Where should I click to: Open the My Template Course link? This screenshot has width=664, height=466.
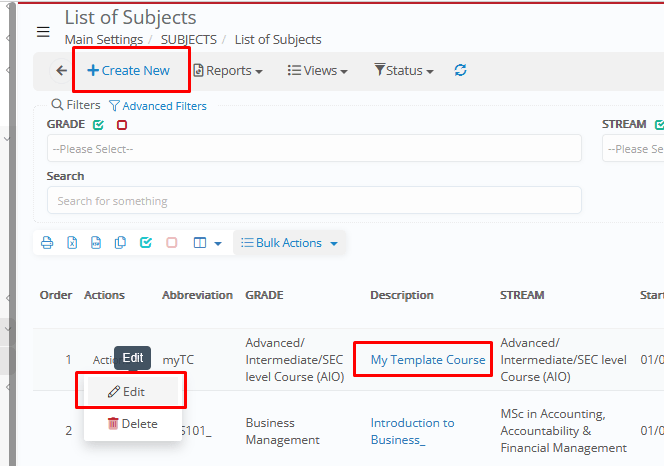coord(427,360)
